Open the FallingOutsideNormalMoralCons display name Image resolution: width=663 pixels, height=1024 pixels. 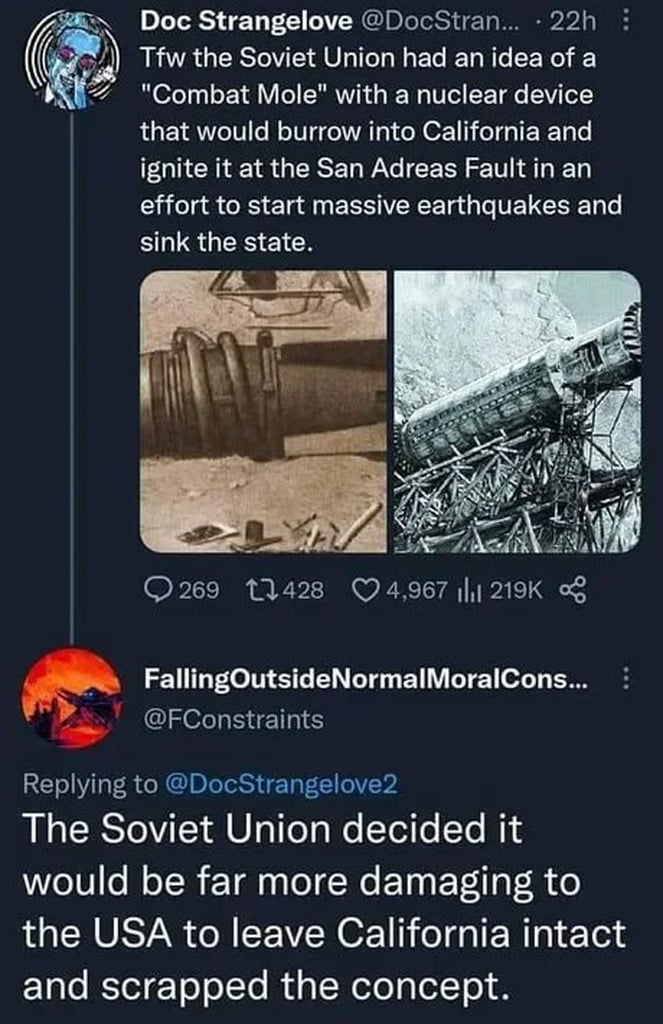tap(366, 680)
